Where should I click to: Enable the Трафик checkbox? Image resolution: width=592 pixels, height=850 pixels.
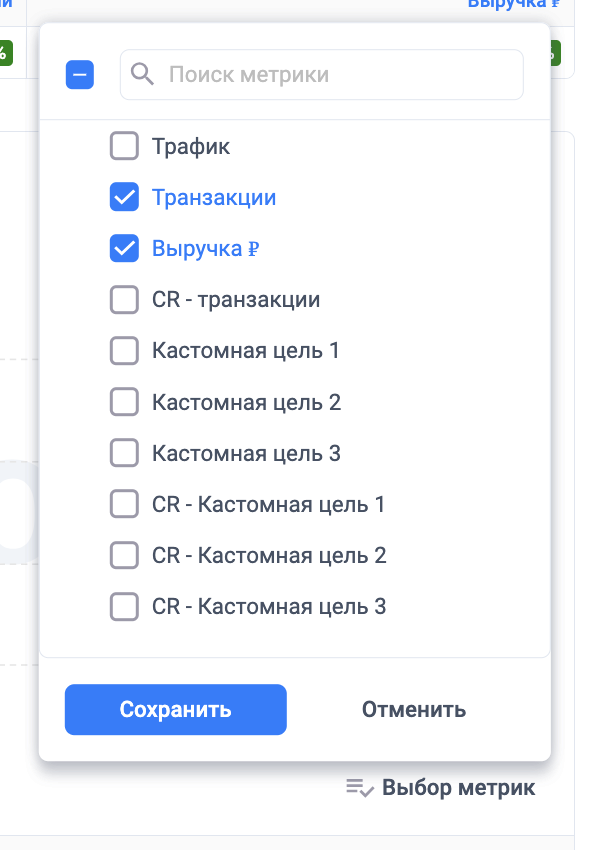coord(124,146)
